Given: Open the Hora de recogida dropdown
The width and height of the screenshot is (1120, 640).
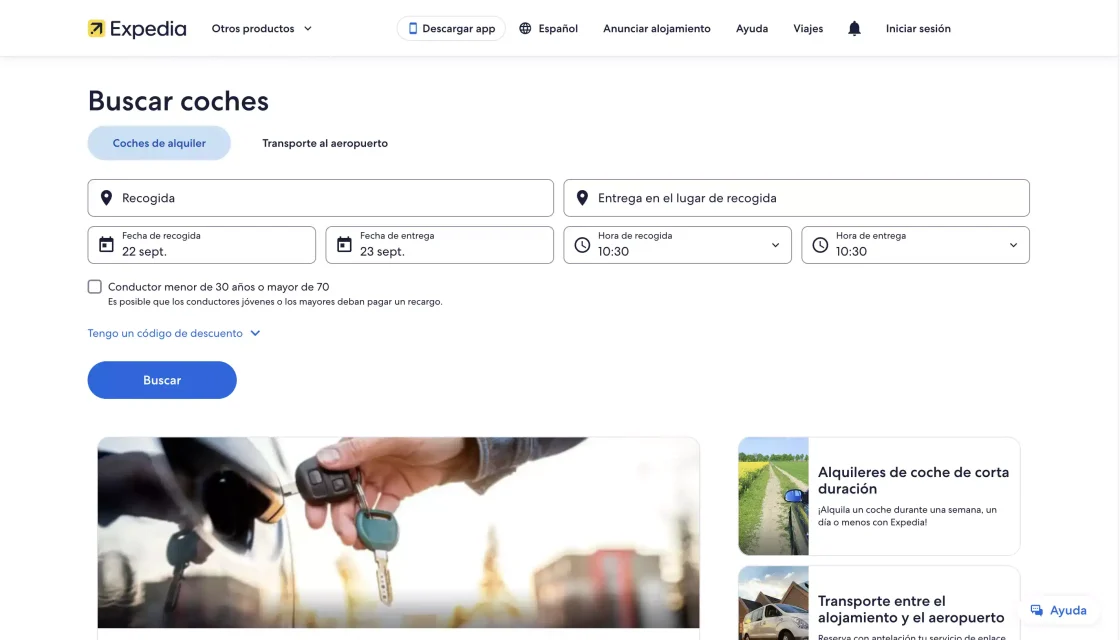Looking at the screenshot, I should [677, 245].
